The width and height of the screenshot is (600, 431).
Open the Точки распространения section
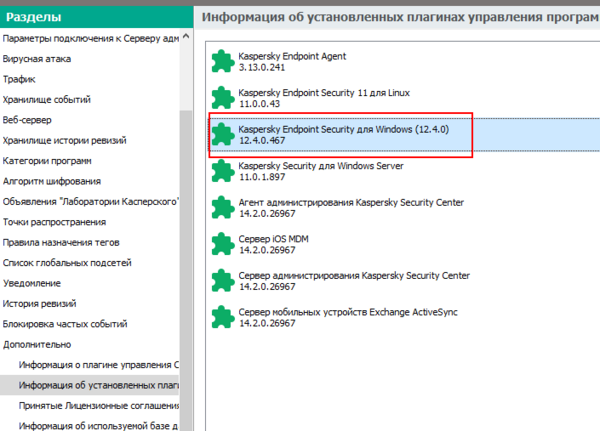[54, 222]
